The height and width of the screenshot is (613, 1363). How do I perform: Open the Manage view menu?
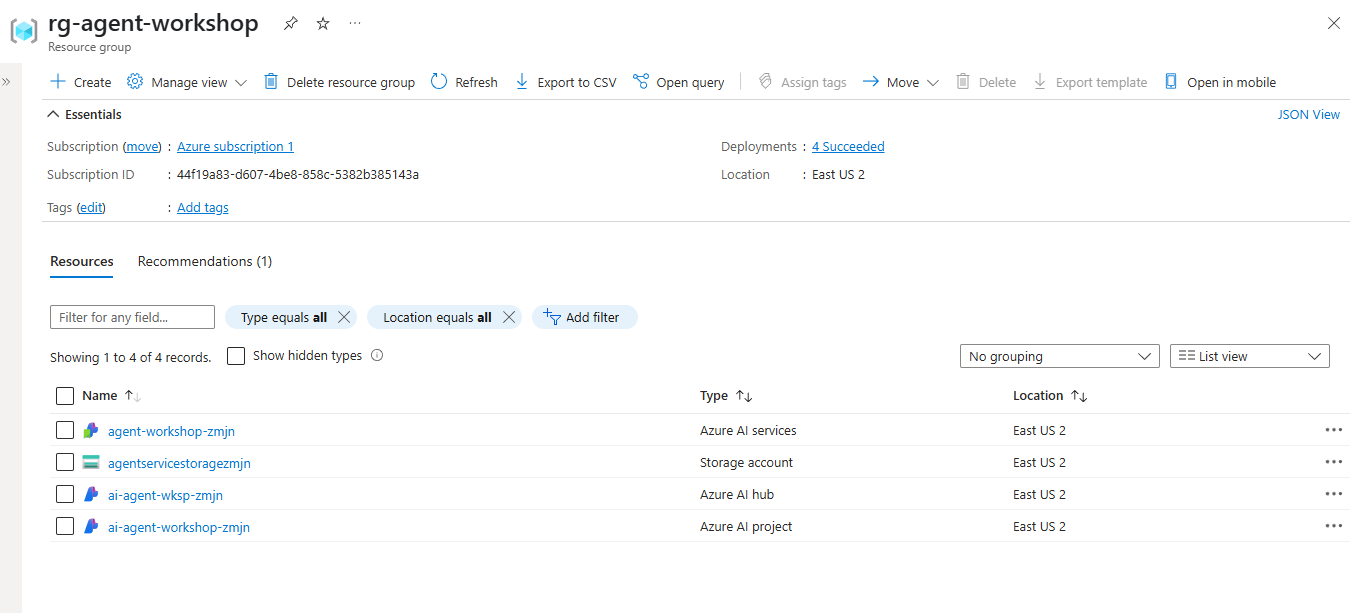[187, 82]
